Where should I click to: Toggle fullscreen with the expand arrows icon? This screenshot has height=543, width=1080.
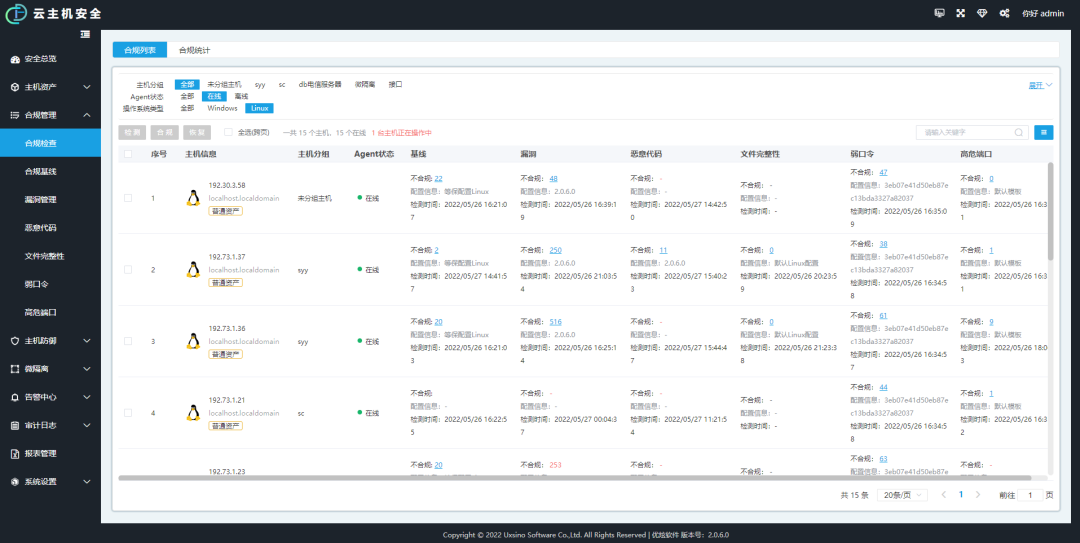pyautogui.click(x=961, y=13)
